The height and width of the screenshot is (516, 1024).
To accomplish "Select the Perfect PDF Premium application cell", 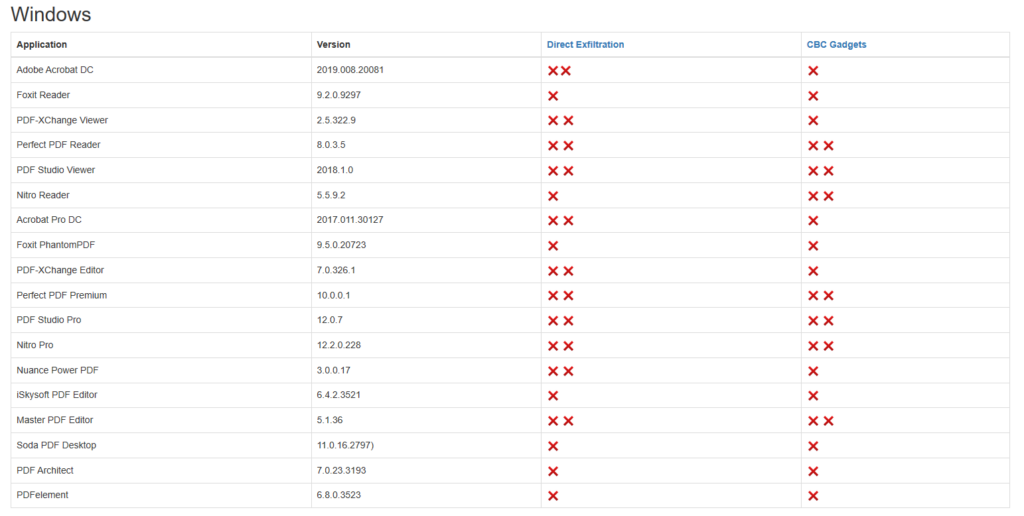I will (x=61, y=295).
